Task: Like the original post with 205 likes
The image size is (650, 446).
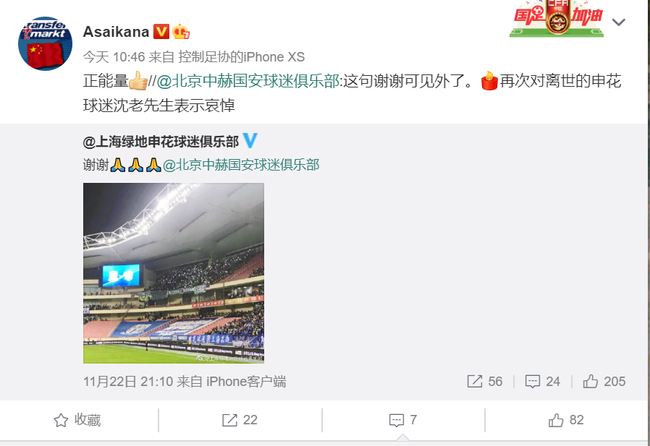Action: pyautogui.click(x=604, y=381)
